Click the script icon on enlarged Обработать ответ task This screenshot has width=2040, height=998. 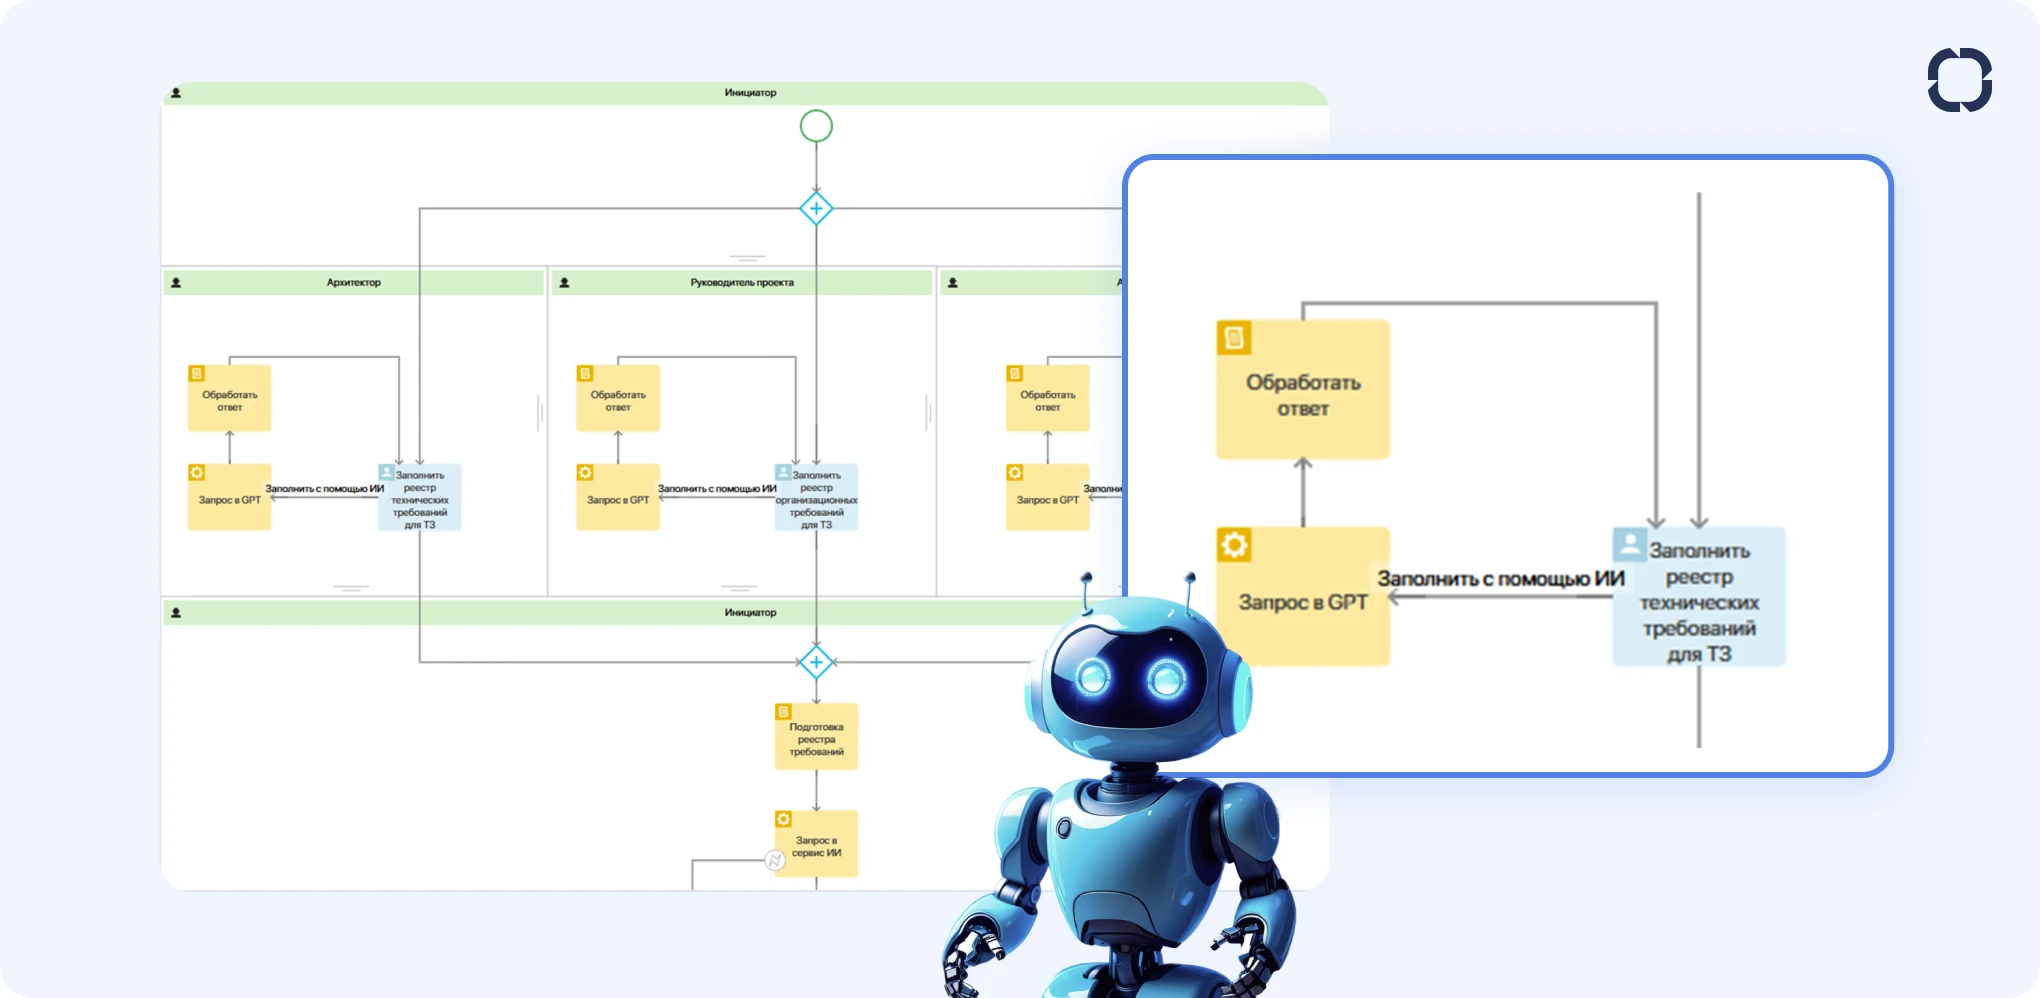click(1234, 338)
